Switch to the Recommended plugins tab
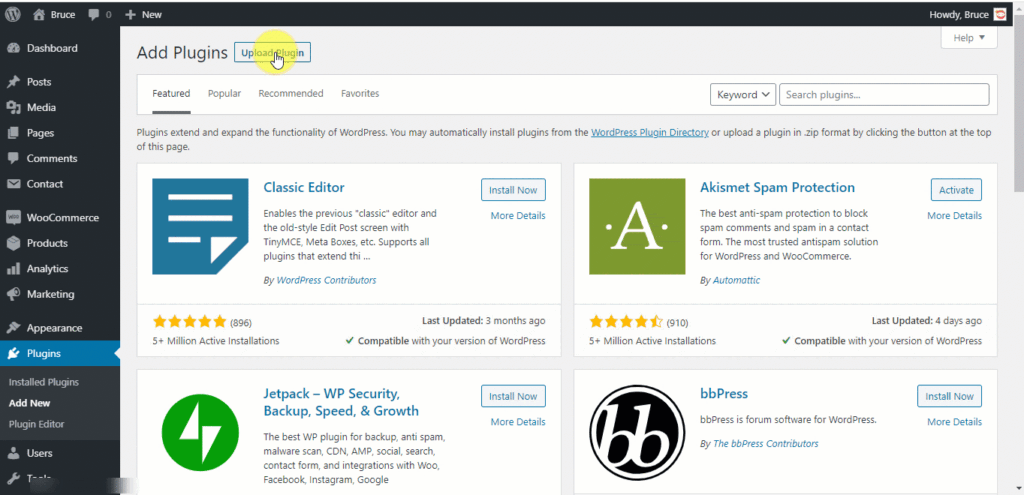This screenshot has height=495, width=1024. tap(290, 93)
